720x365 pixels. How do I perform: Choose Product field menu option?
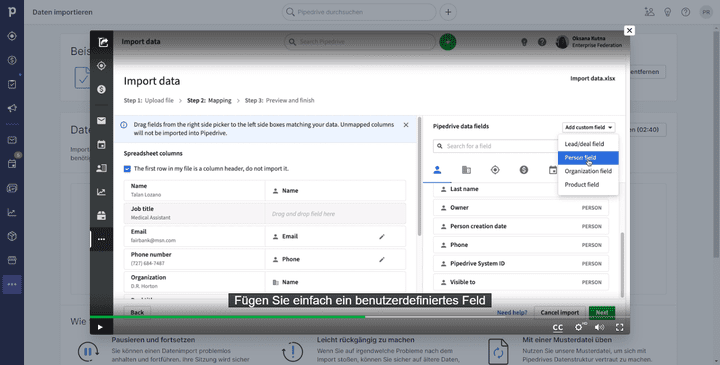pyautogui.click(x=588, y=185)
